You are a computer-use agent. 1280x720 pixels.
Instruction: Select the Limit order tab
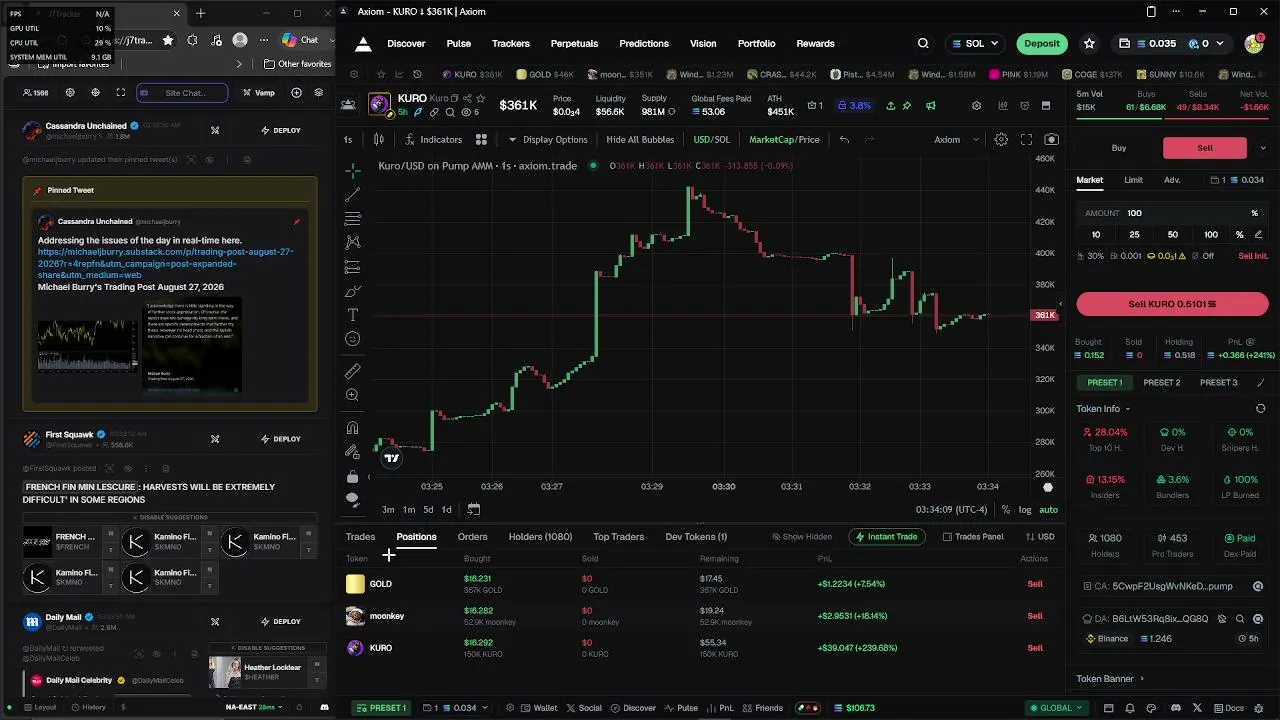(1133, 180)
